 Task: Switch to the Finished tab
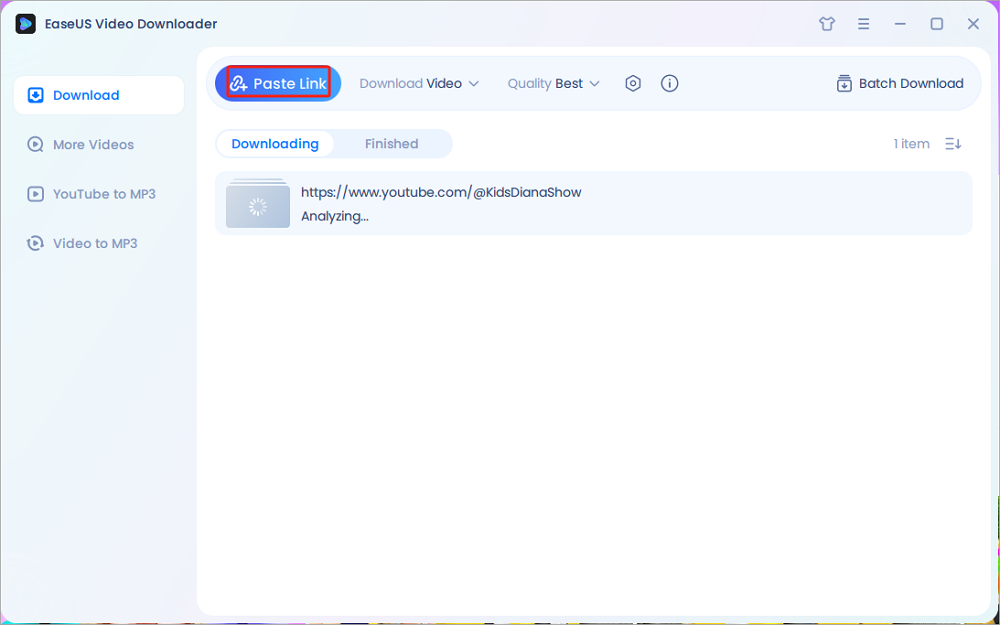coord(392,144)
